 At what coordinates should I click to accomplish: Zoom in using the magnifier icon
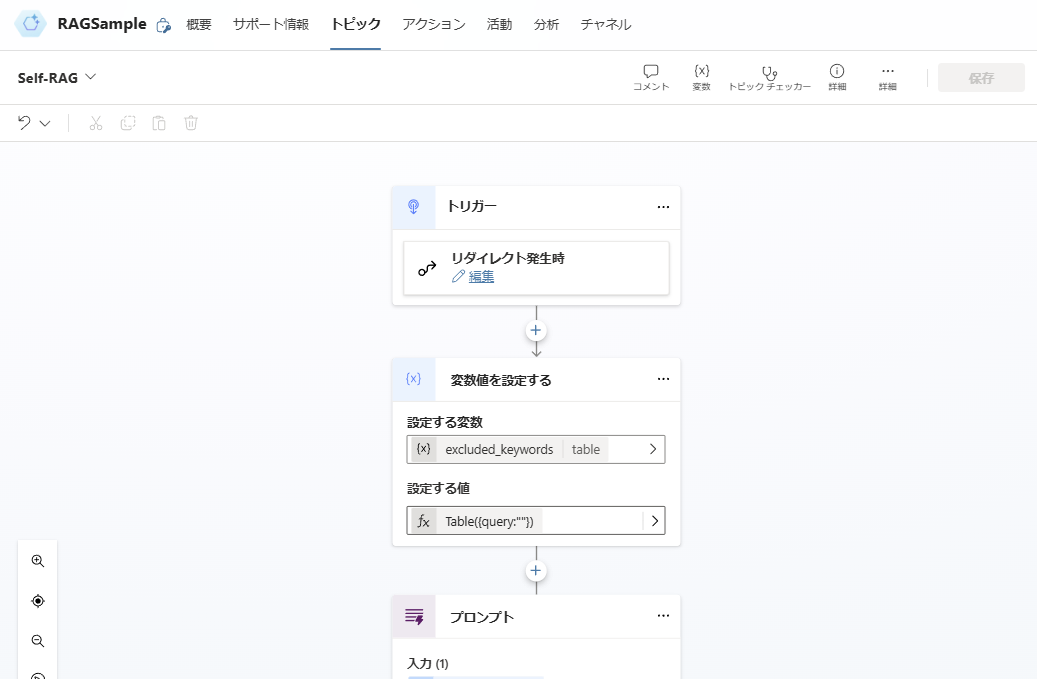pyautogui.click(x=38, y=561)
